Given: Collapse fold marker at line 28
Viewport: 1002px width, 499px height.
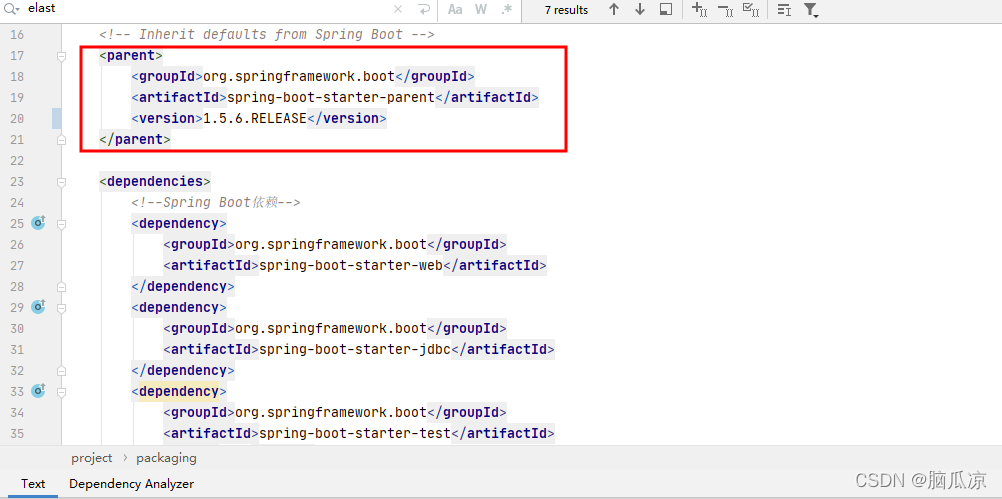Looking at the screenshot, I should point(61,287).
